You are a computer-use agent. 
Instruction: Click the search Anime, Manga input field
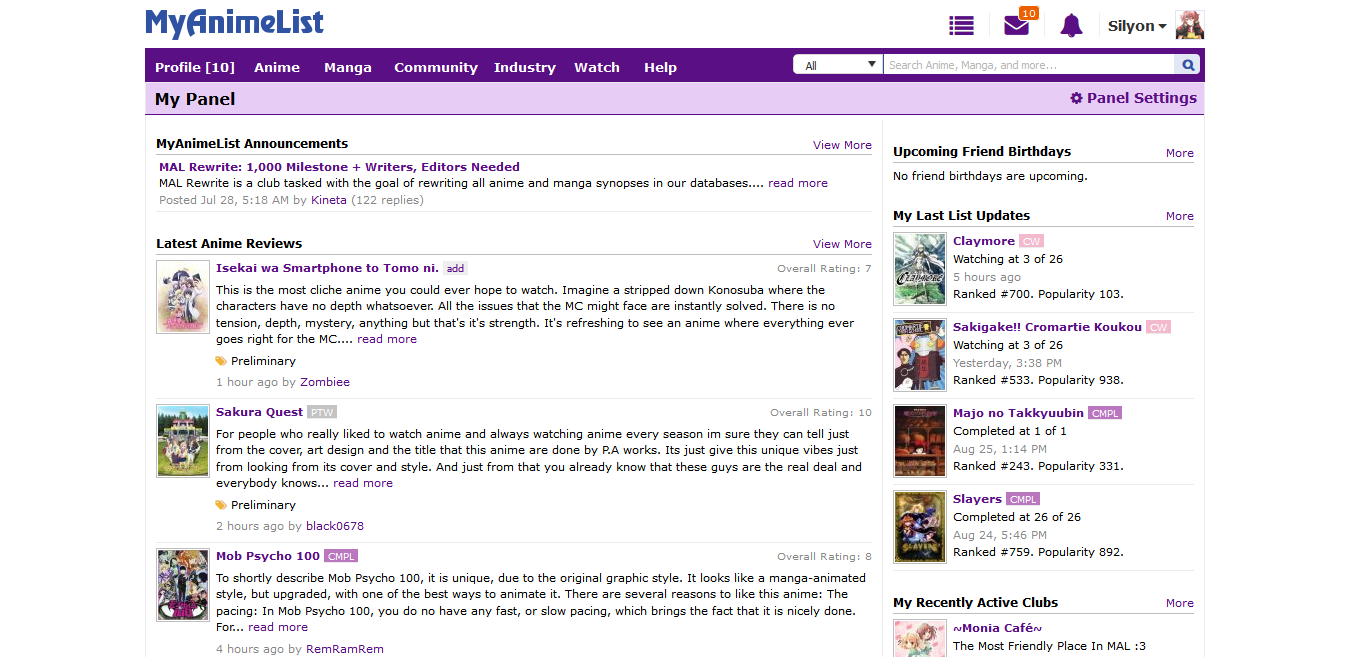[x=1029, y=65]
